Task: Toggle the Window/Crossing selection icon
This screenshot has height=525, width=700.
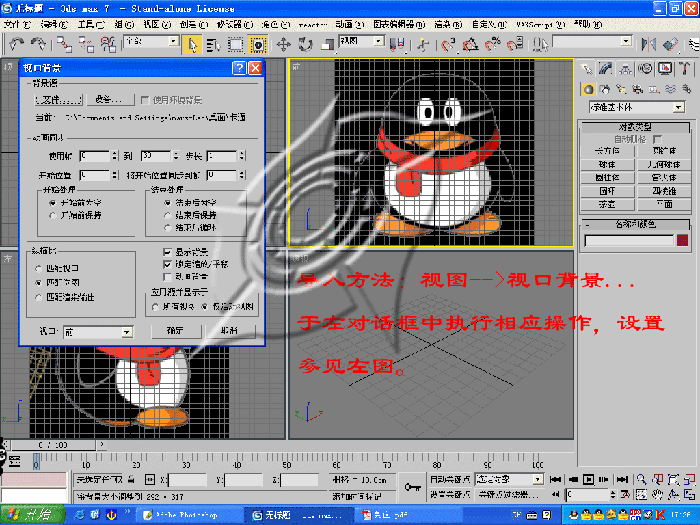Action: tap(258, 45)
